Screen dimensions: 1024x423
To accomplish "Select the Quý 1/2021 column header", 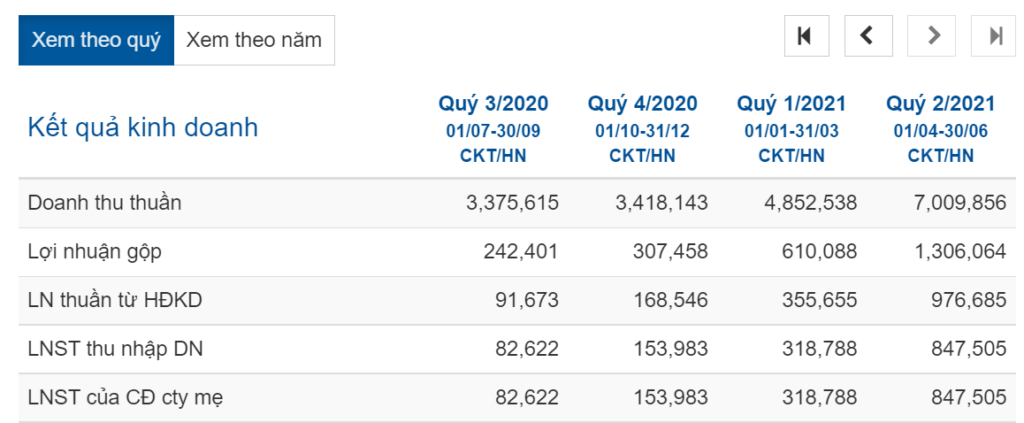I will tap(791, 104).
